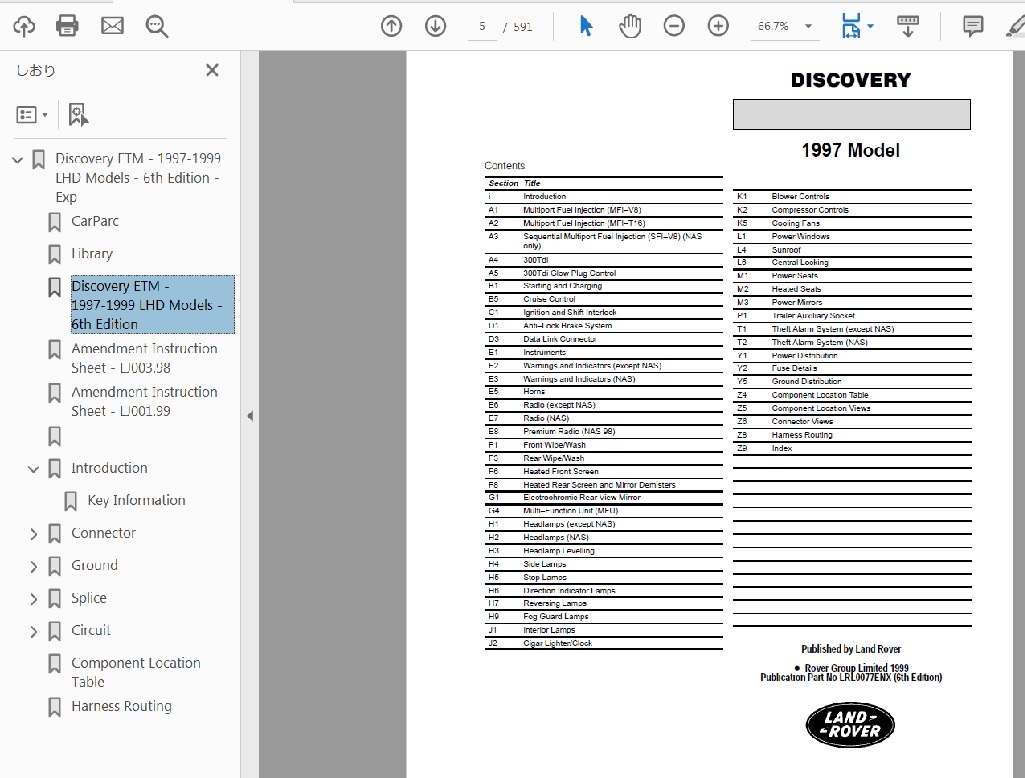Open Amendment Instruction Sheet LJ003.98 bookmark
The width and height of the screenshot is (1025, 778).
tap(144, 358)
